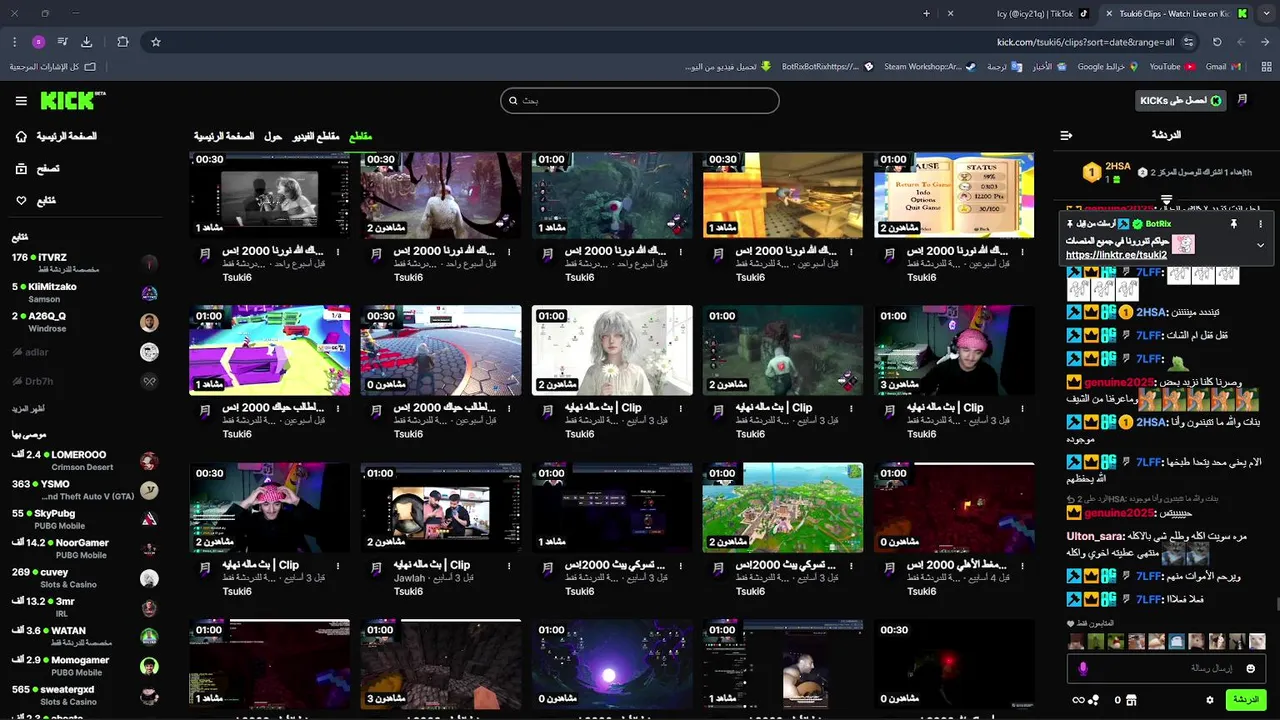Click the search box (بحث)
1280x720 pixels.
tap(640, 100)
